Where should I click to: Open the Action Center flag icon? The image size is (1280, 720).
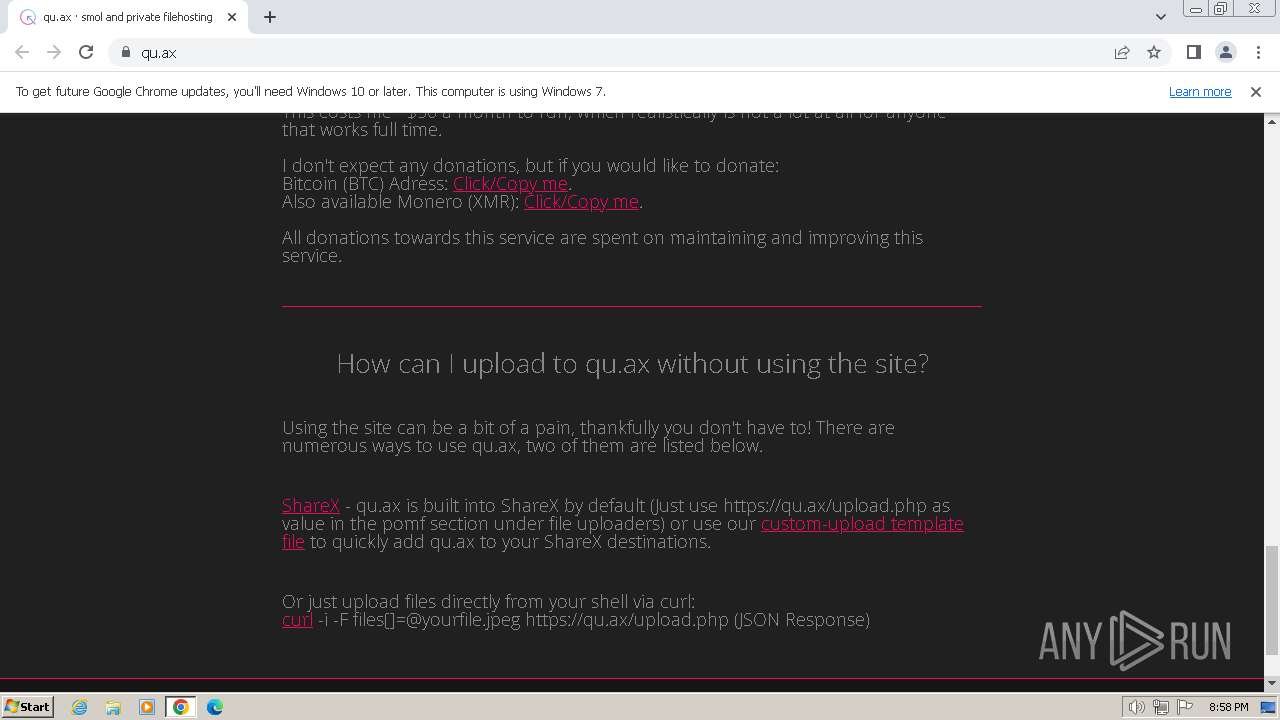click(1184, 707)
